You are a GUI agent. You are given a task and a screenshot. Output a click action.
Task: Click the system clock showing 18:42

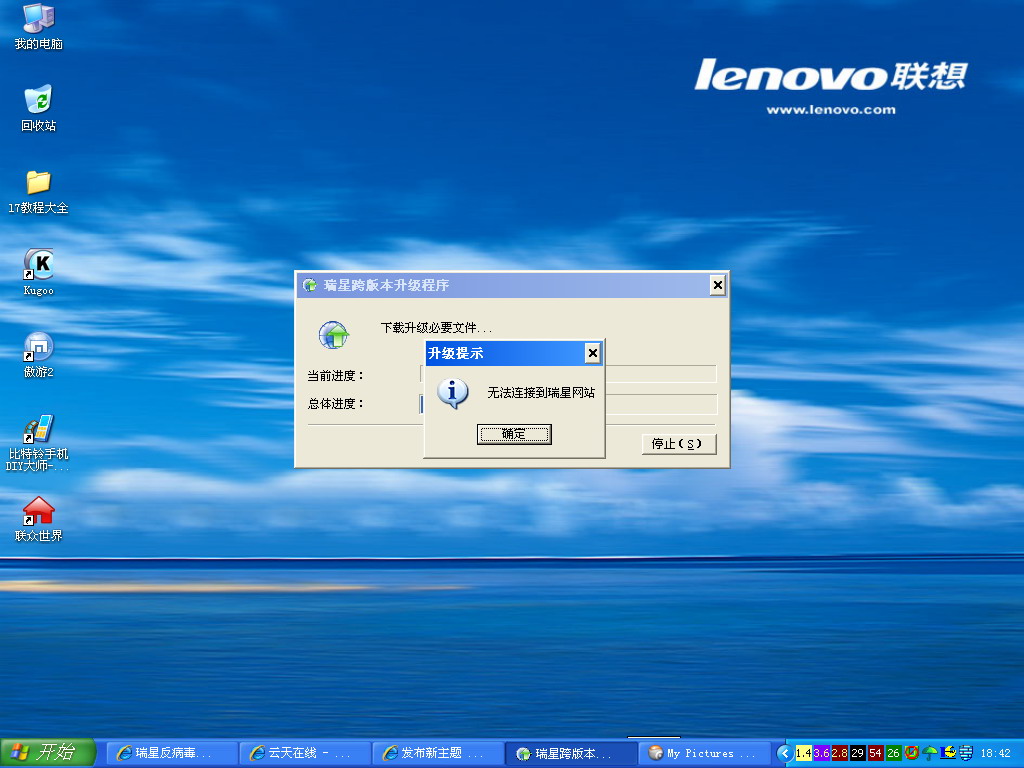pos(995,753)
